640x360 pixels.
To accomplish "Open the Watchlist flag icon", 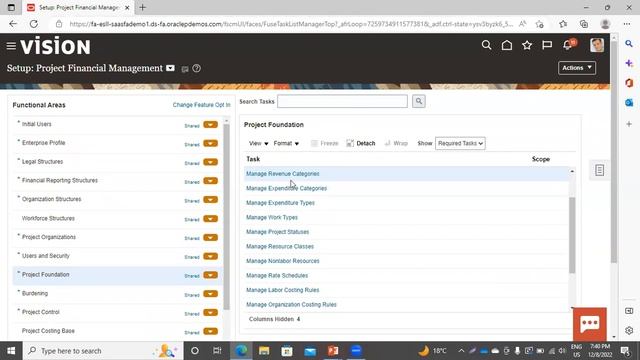I will coord(547,45).
